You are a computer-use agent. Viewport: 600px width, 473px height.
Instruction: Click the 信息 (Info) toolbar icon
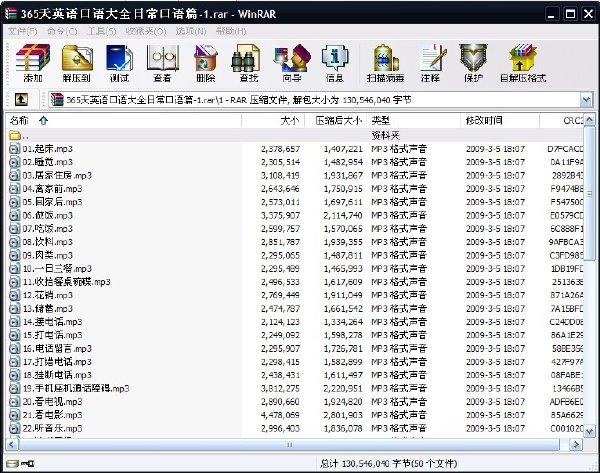[x=335, y=58]
